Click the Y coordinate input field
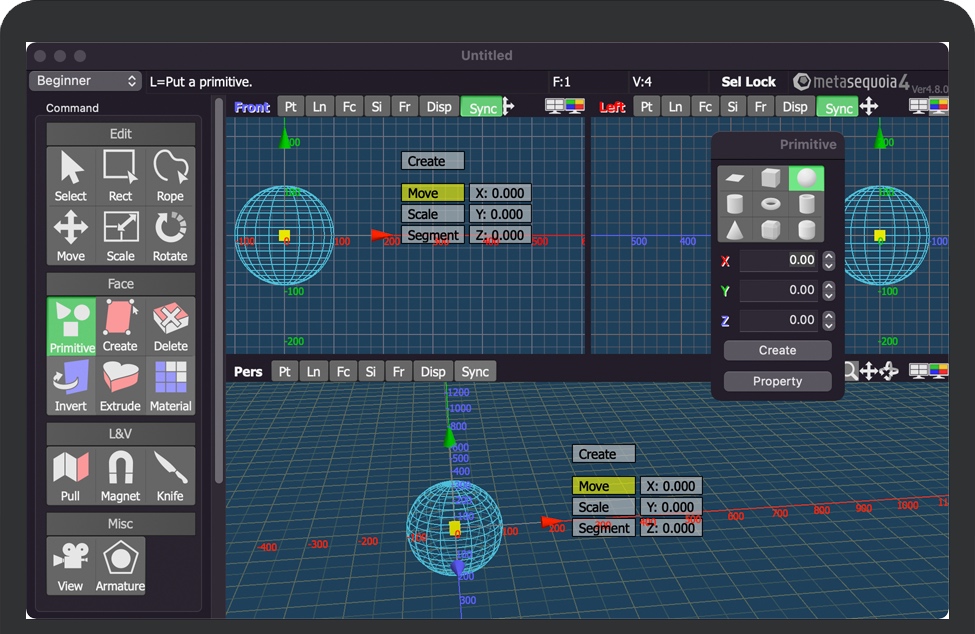This screenshot has width=975, height=634. (x=779, y=290)
